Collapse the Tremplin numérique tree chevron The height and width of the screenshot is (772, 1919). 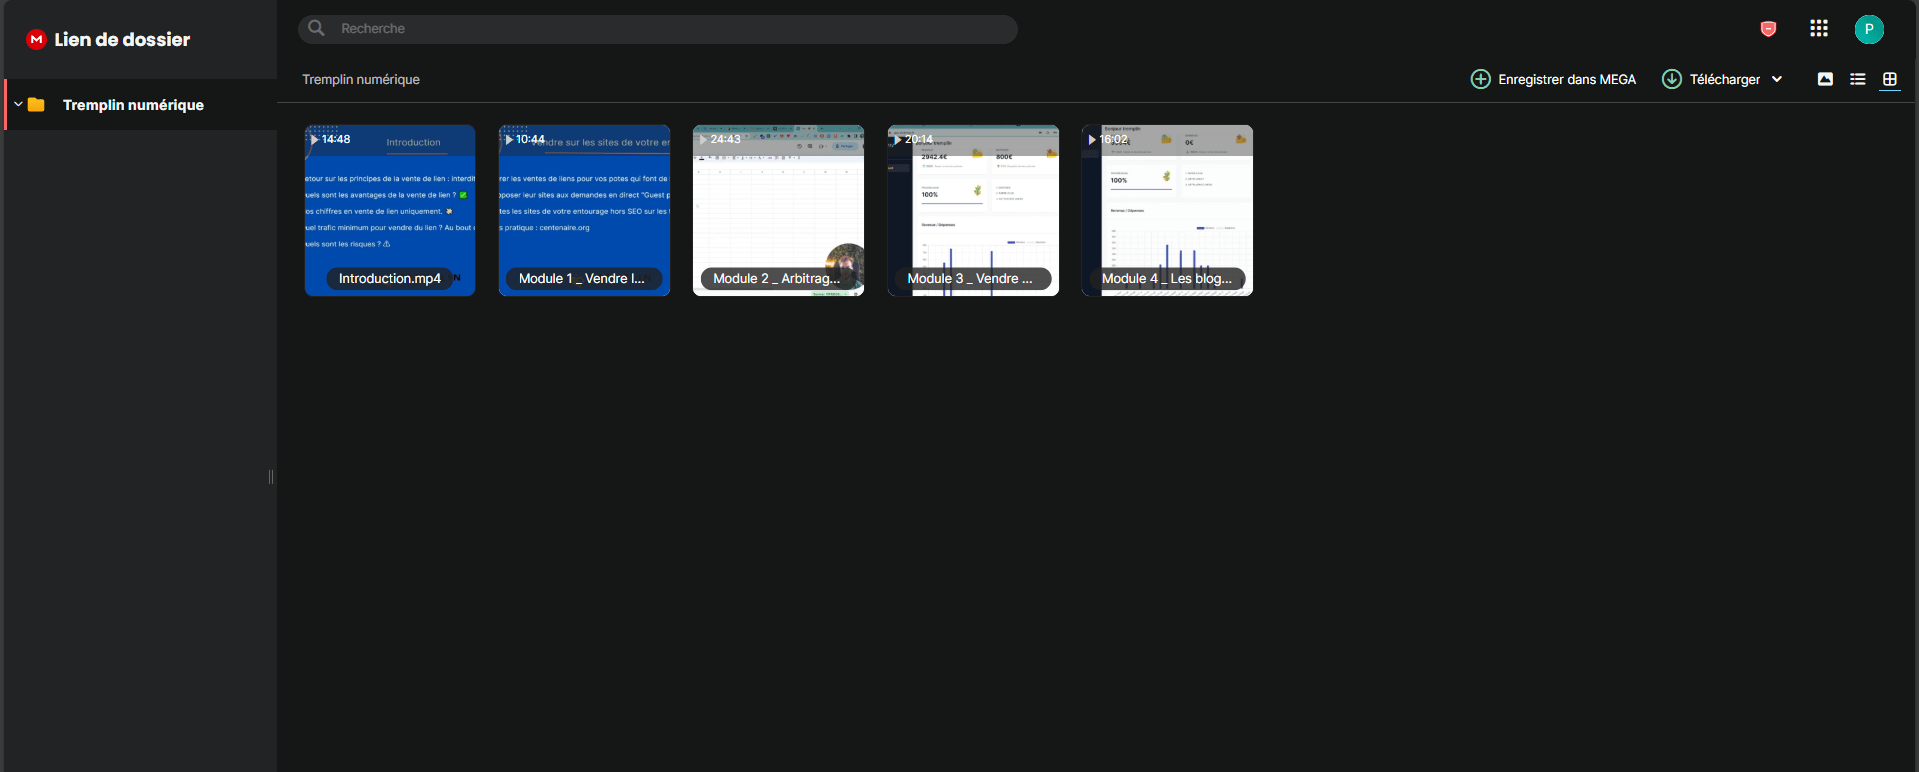tap(18, 104)
